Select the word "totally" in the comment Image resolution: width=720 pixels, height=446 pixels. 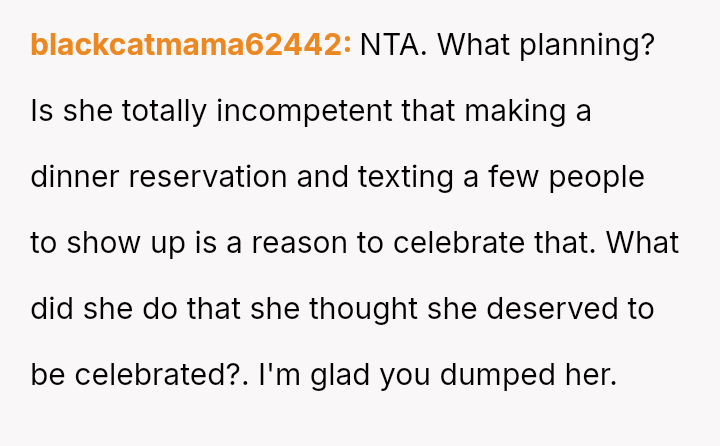pos(156,111)
